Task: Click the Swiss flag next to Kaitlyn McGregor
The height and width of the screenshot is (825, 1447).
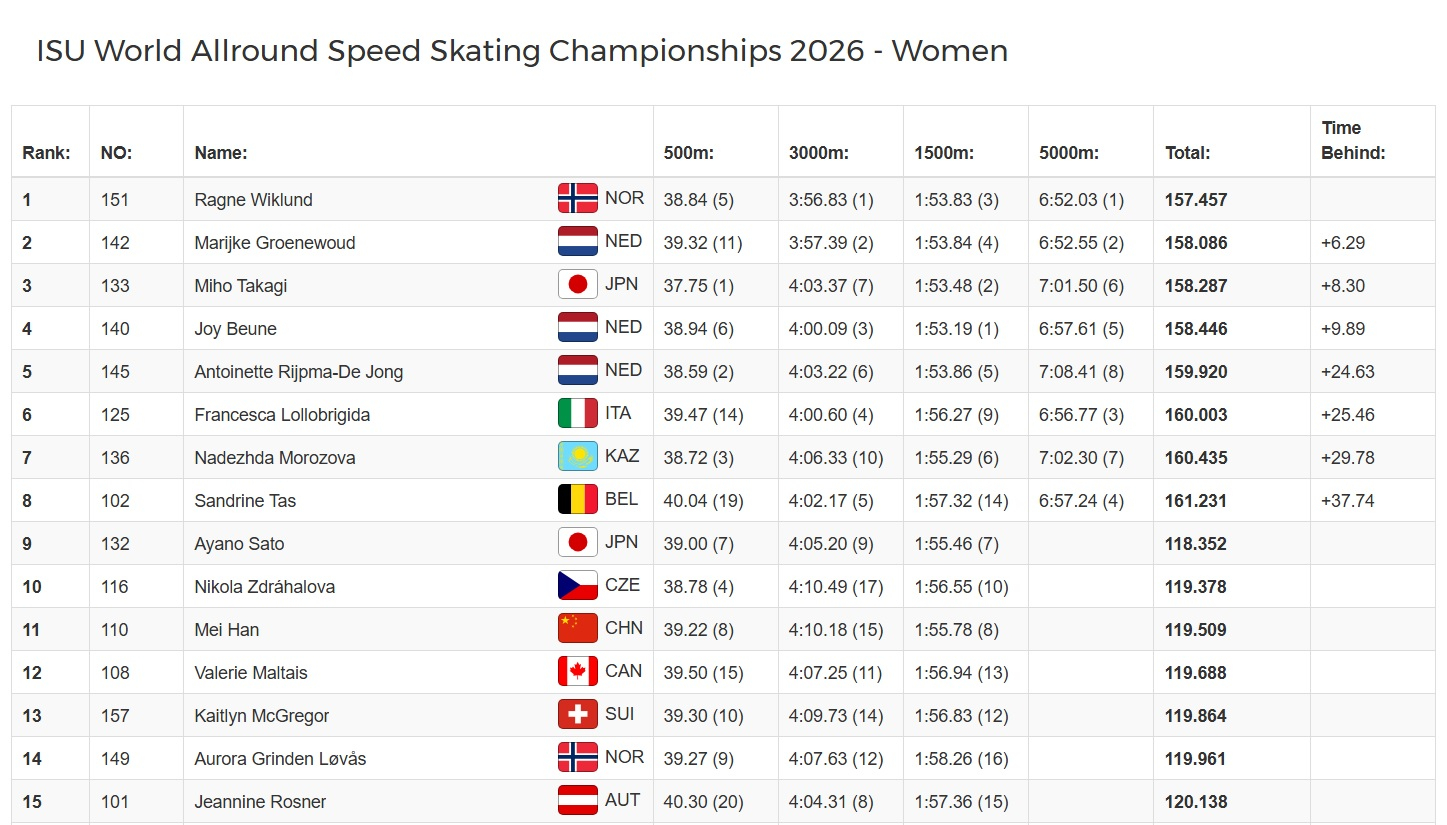Action: pos(578,715)
